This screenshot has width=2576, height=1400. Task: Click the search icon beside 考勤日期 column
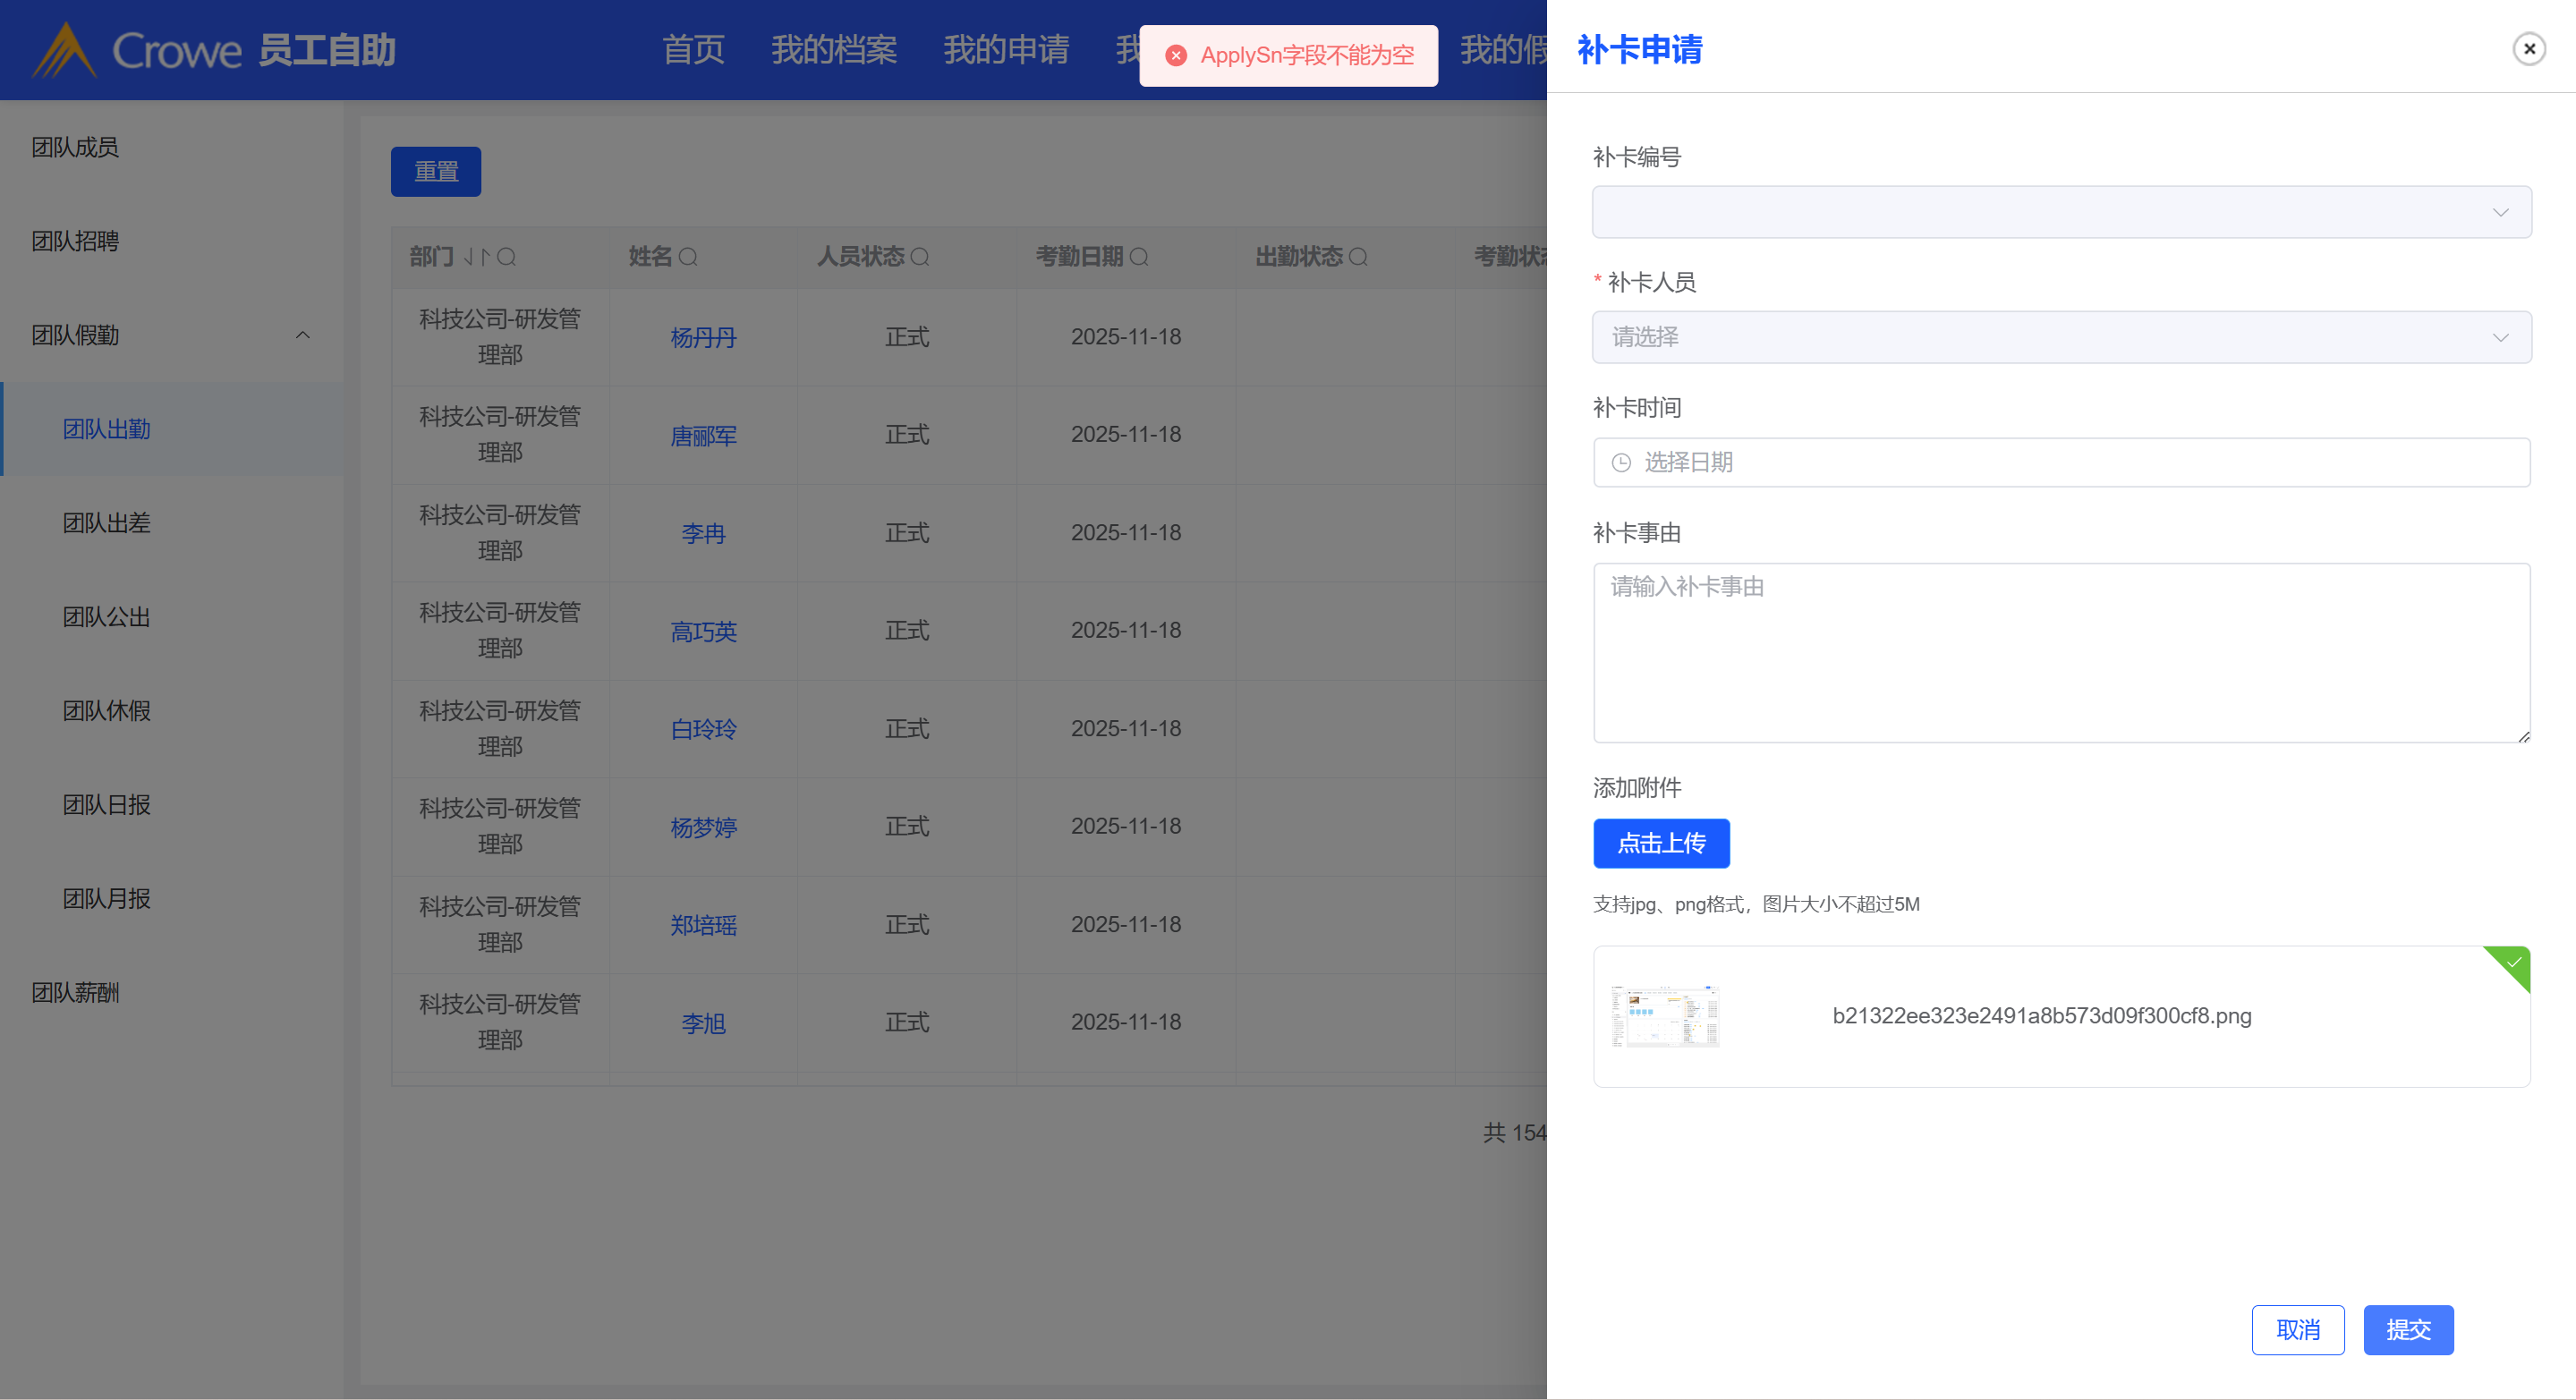(x=1139, y=257)
